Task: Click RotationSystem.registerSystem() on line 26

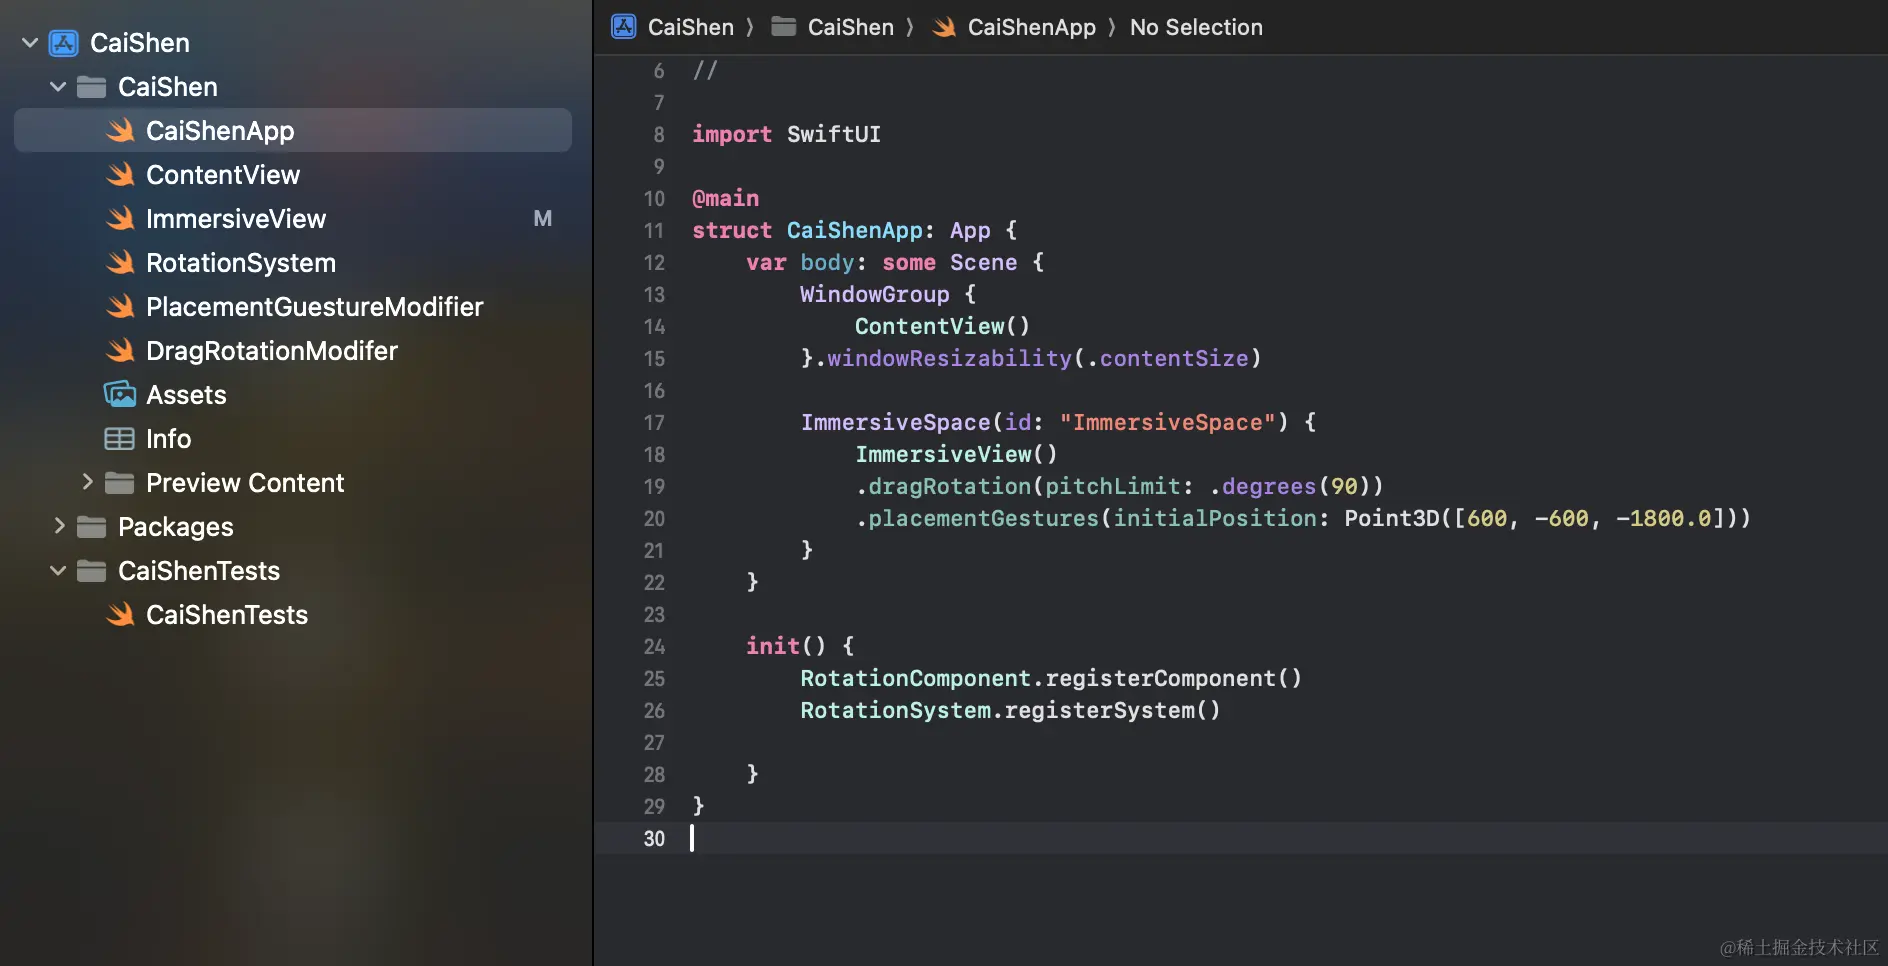Action: click(1010, 711)
